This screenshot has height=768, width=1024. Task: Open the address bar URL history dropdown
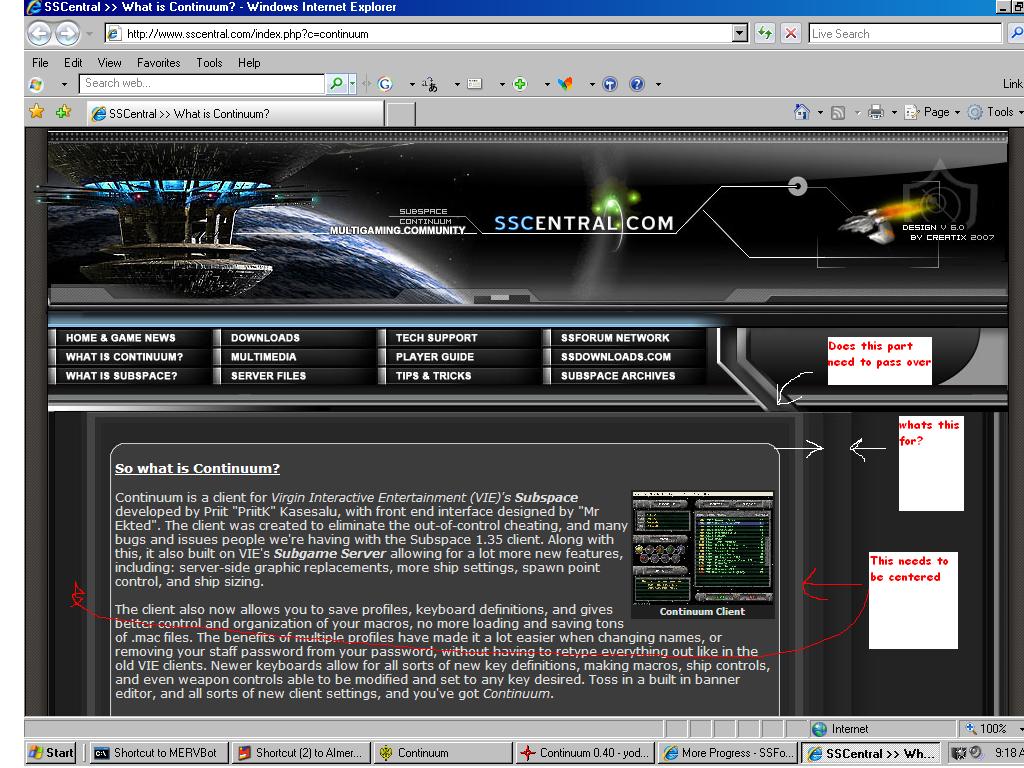740,33
